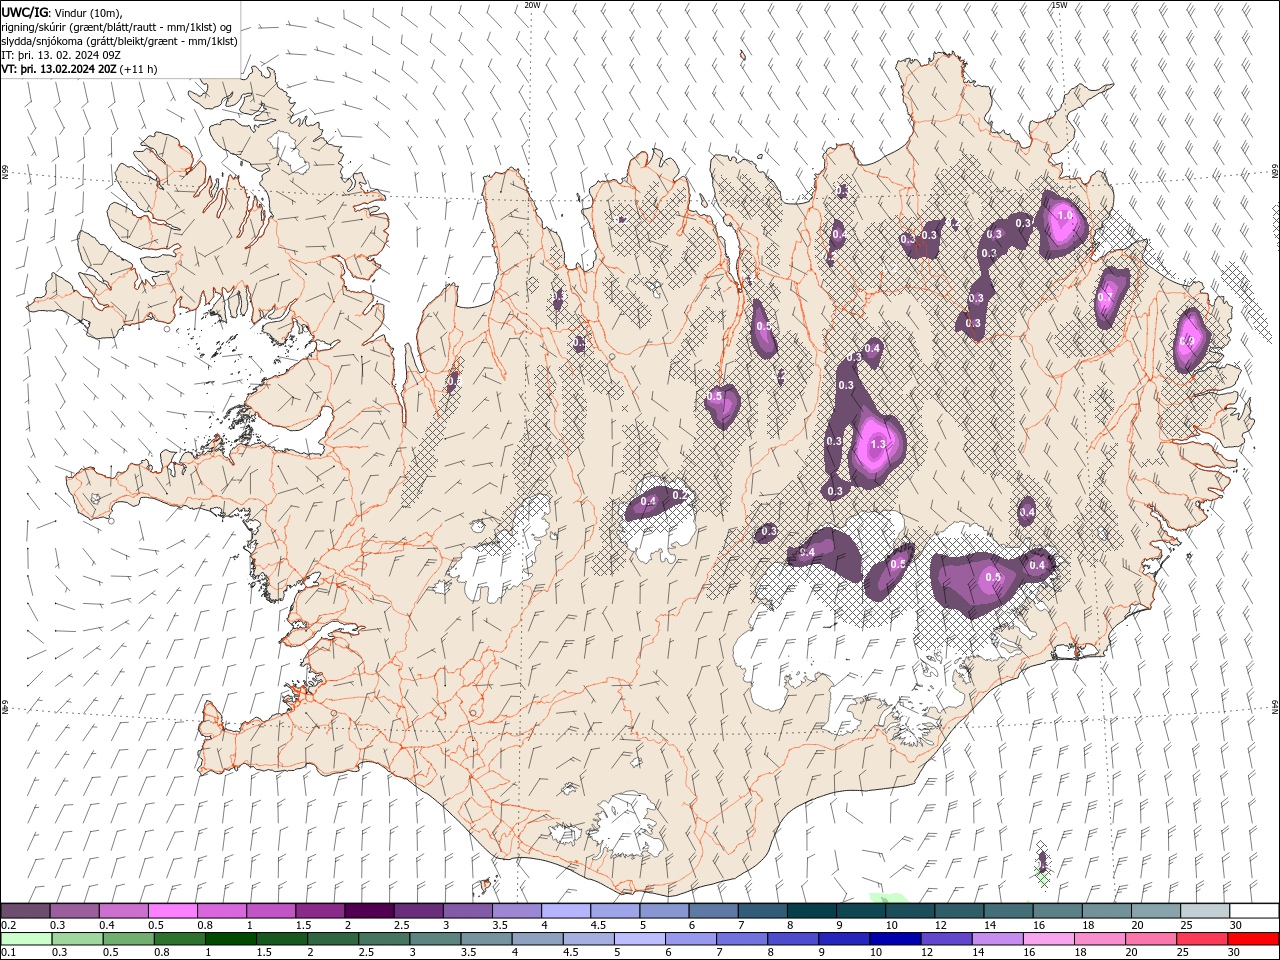Pick upper legend swatch between 0.5 and 0.8
Viewport: 1280px width, 960px height.
(x=172, y=911)
